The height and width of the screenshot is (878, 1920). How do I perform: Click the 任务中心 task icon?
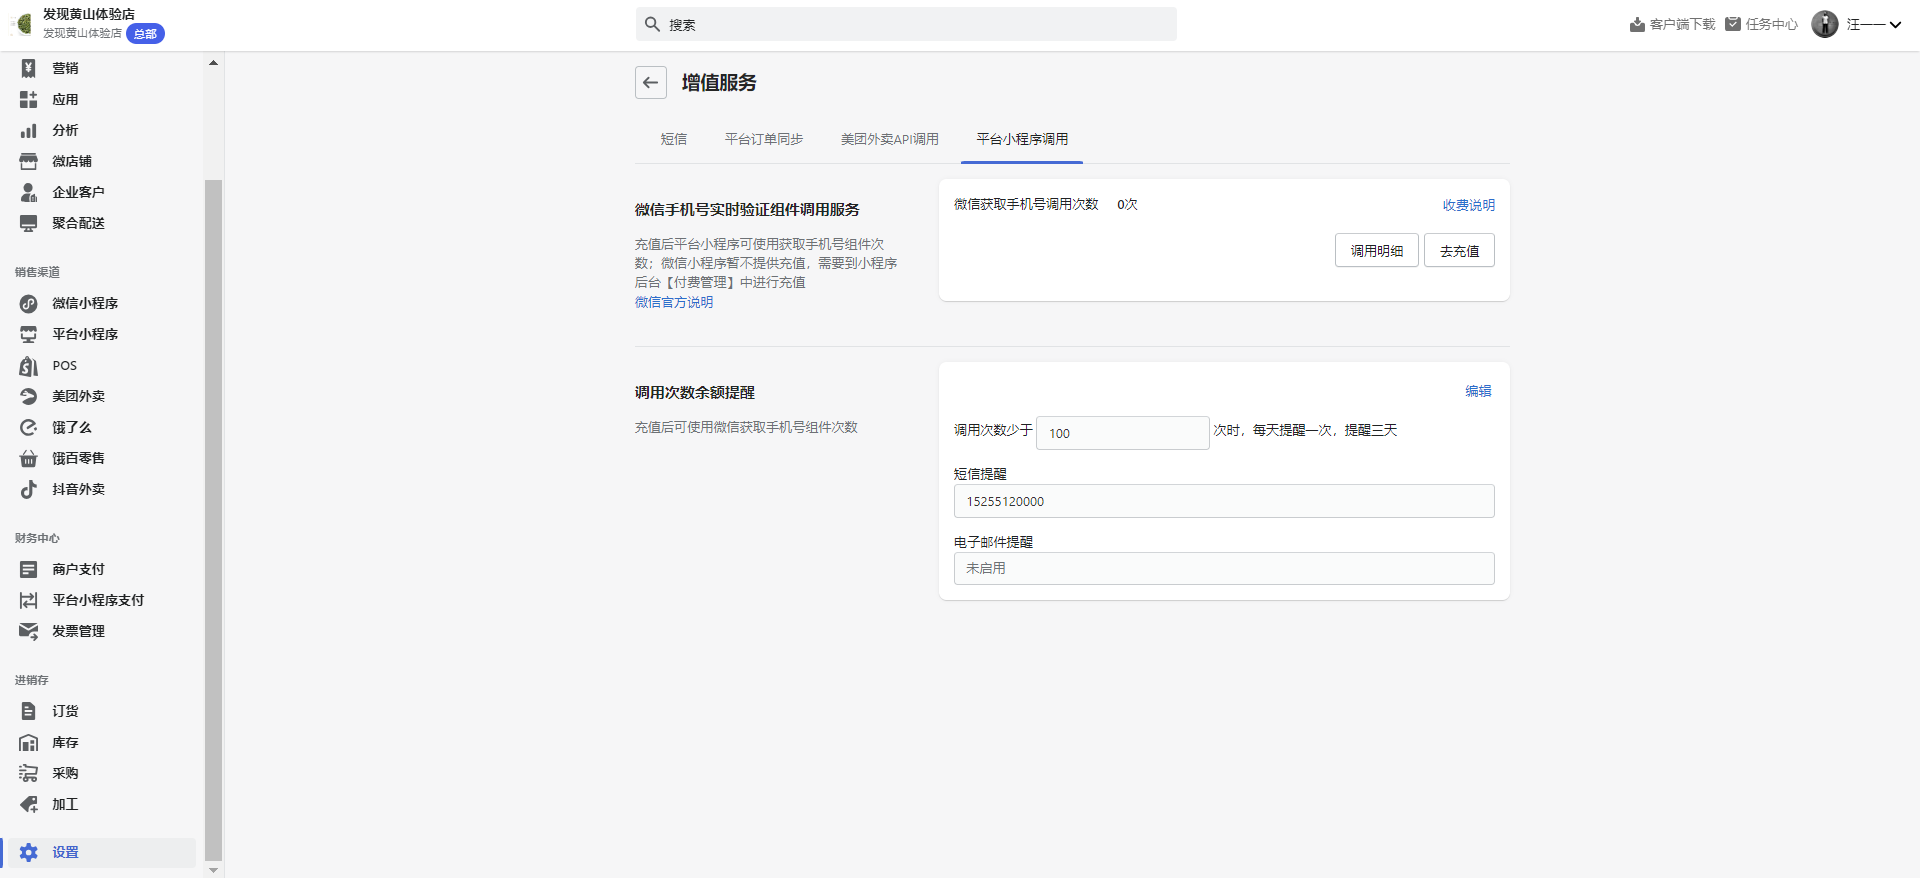tap(1733, 24)
